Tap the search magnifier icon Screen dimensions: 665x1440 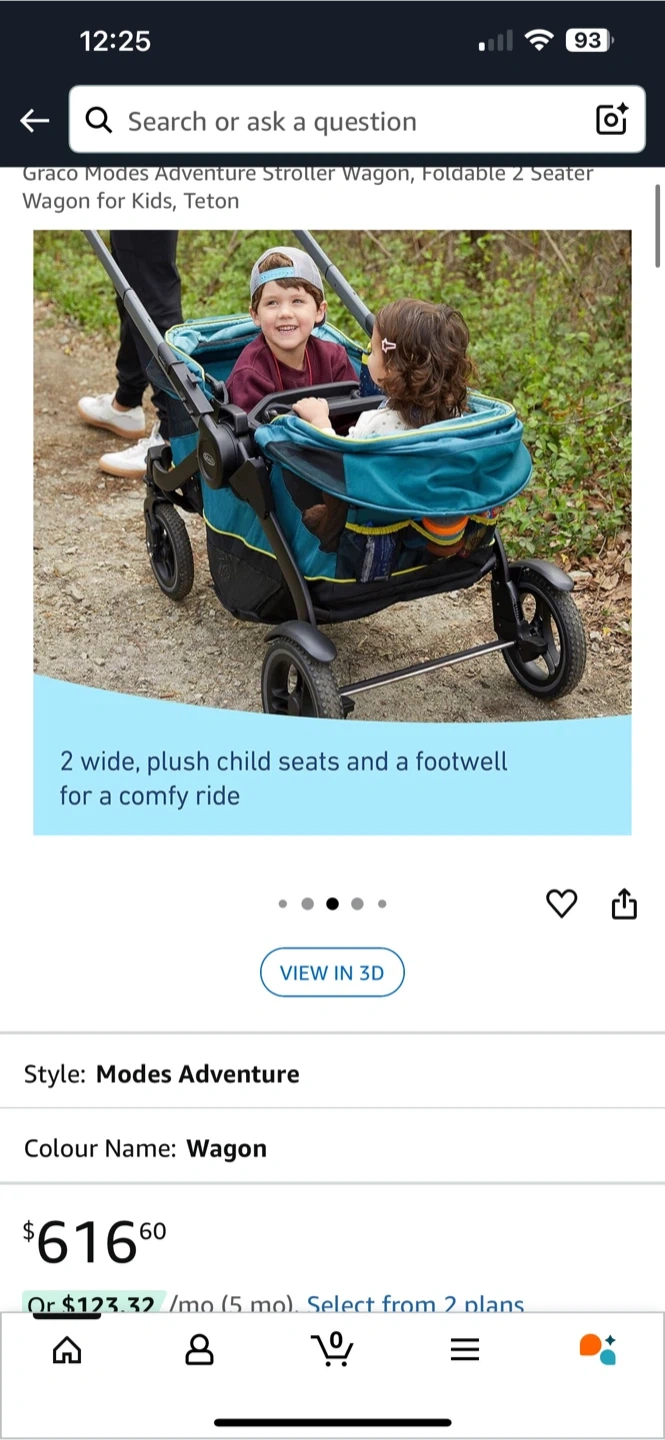click(x=98, y=120)
